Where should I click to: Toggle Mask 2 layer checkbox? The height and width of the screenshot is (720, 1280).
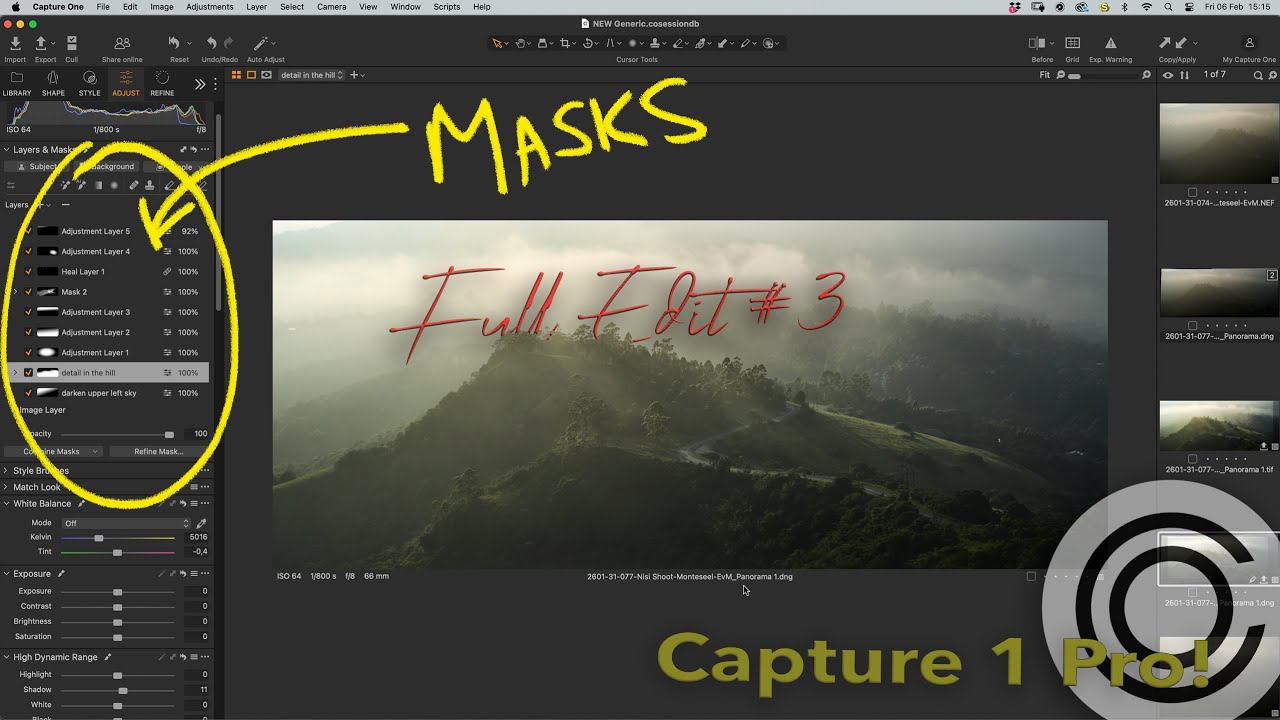coord(28,292)
